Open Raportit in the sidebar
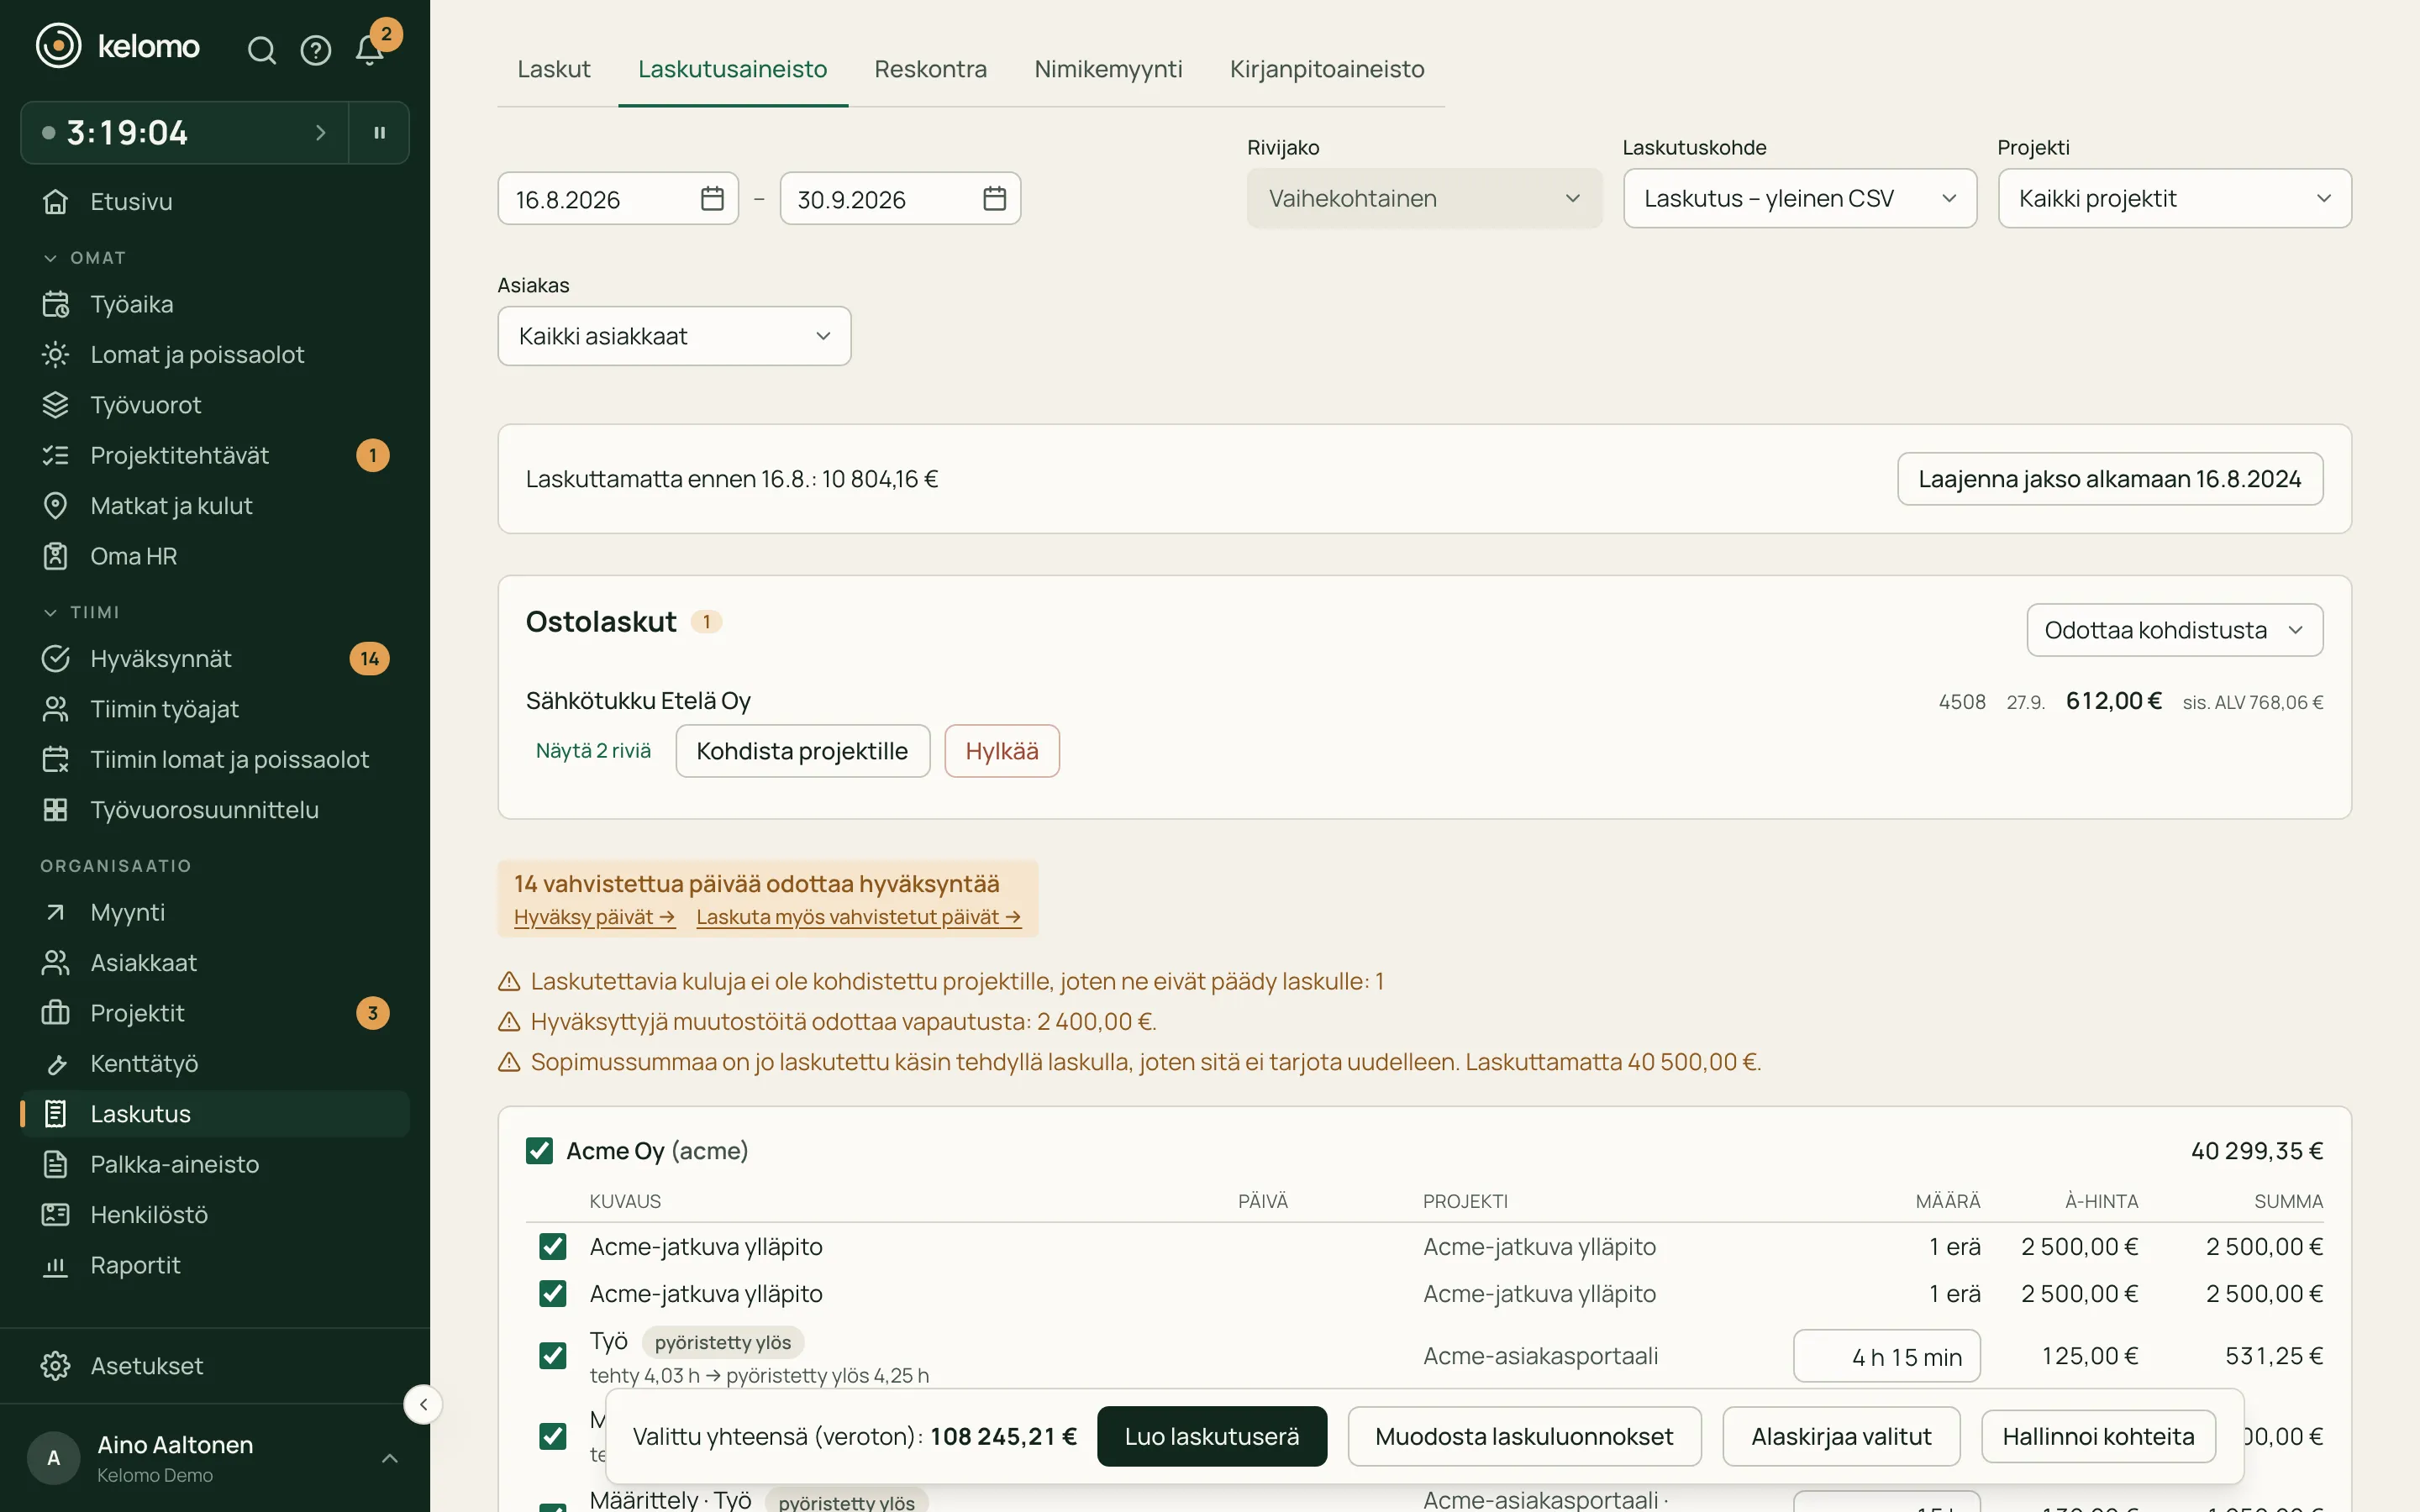Viewport: 2420px width, 1512px height. 215,1265
